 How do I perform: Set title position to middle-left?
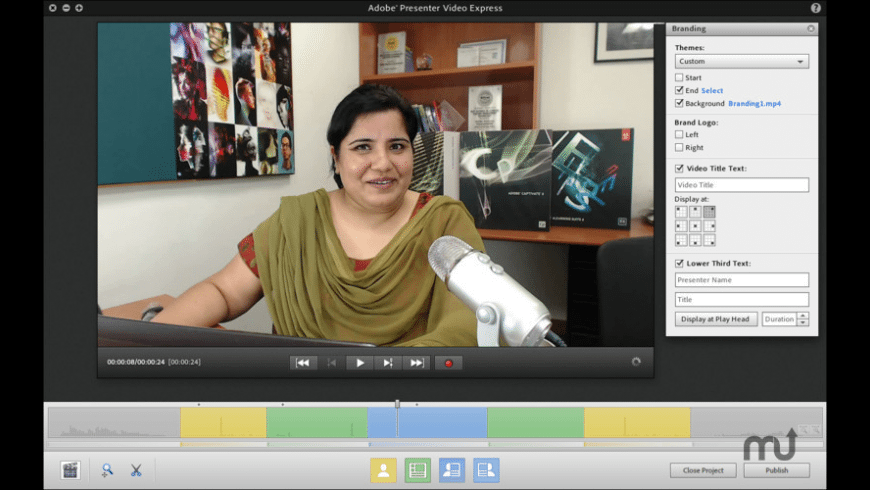[681, 226]
